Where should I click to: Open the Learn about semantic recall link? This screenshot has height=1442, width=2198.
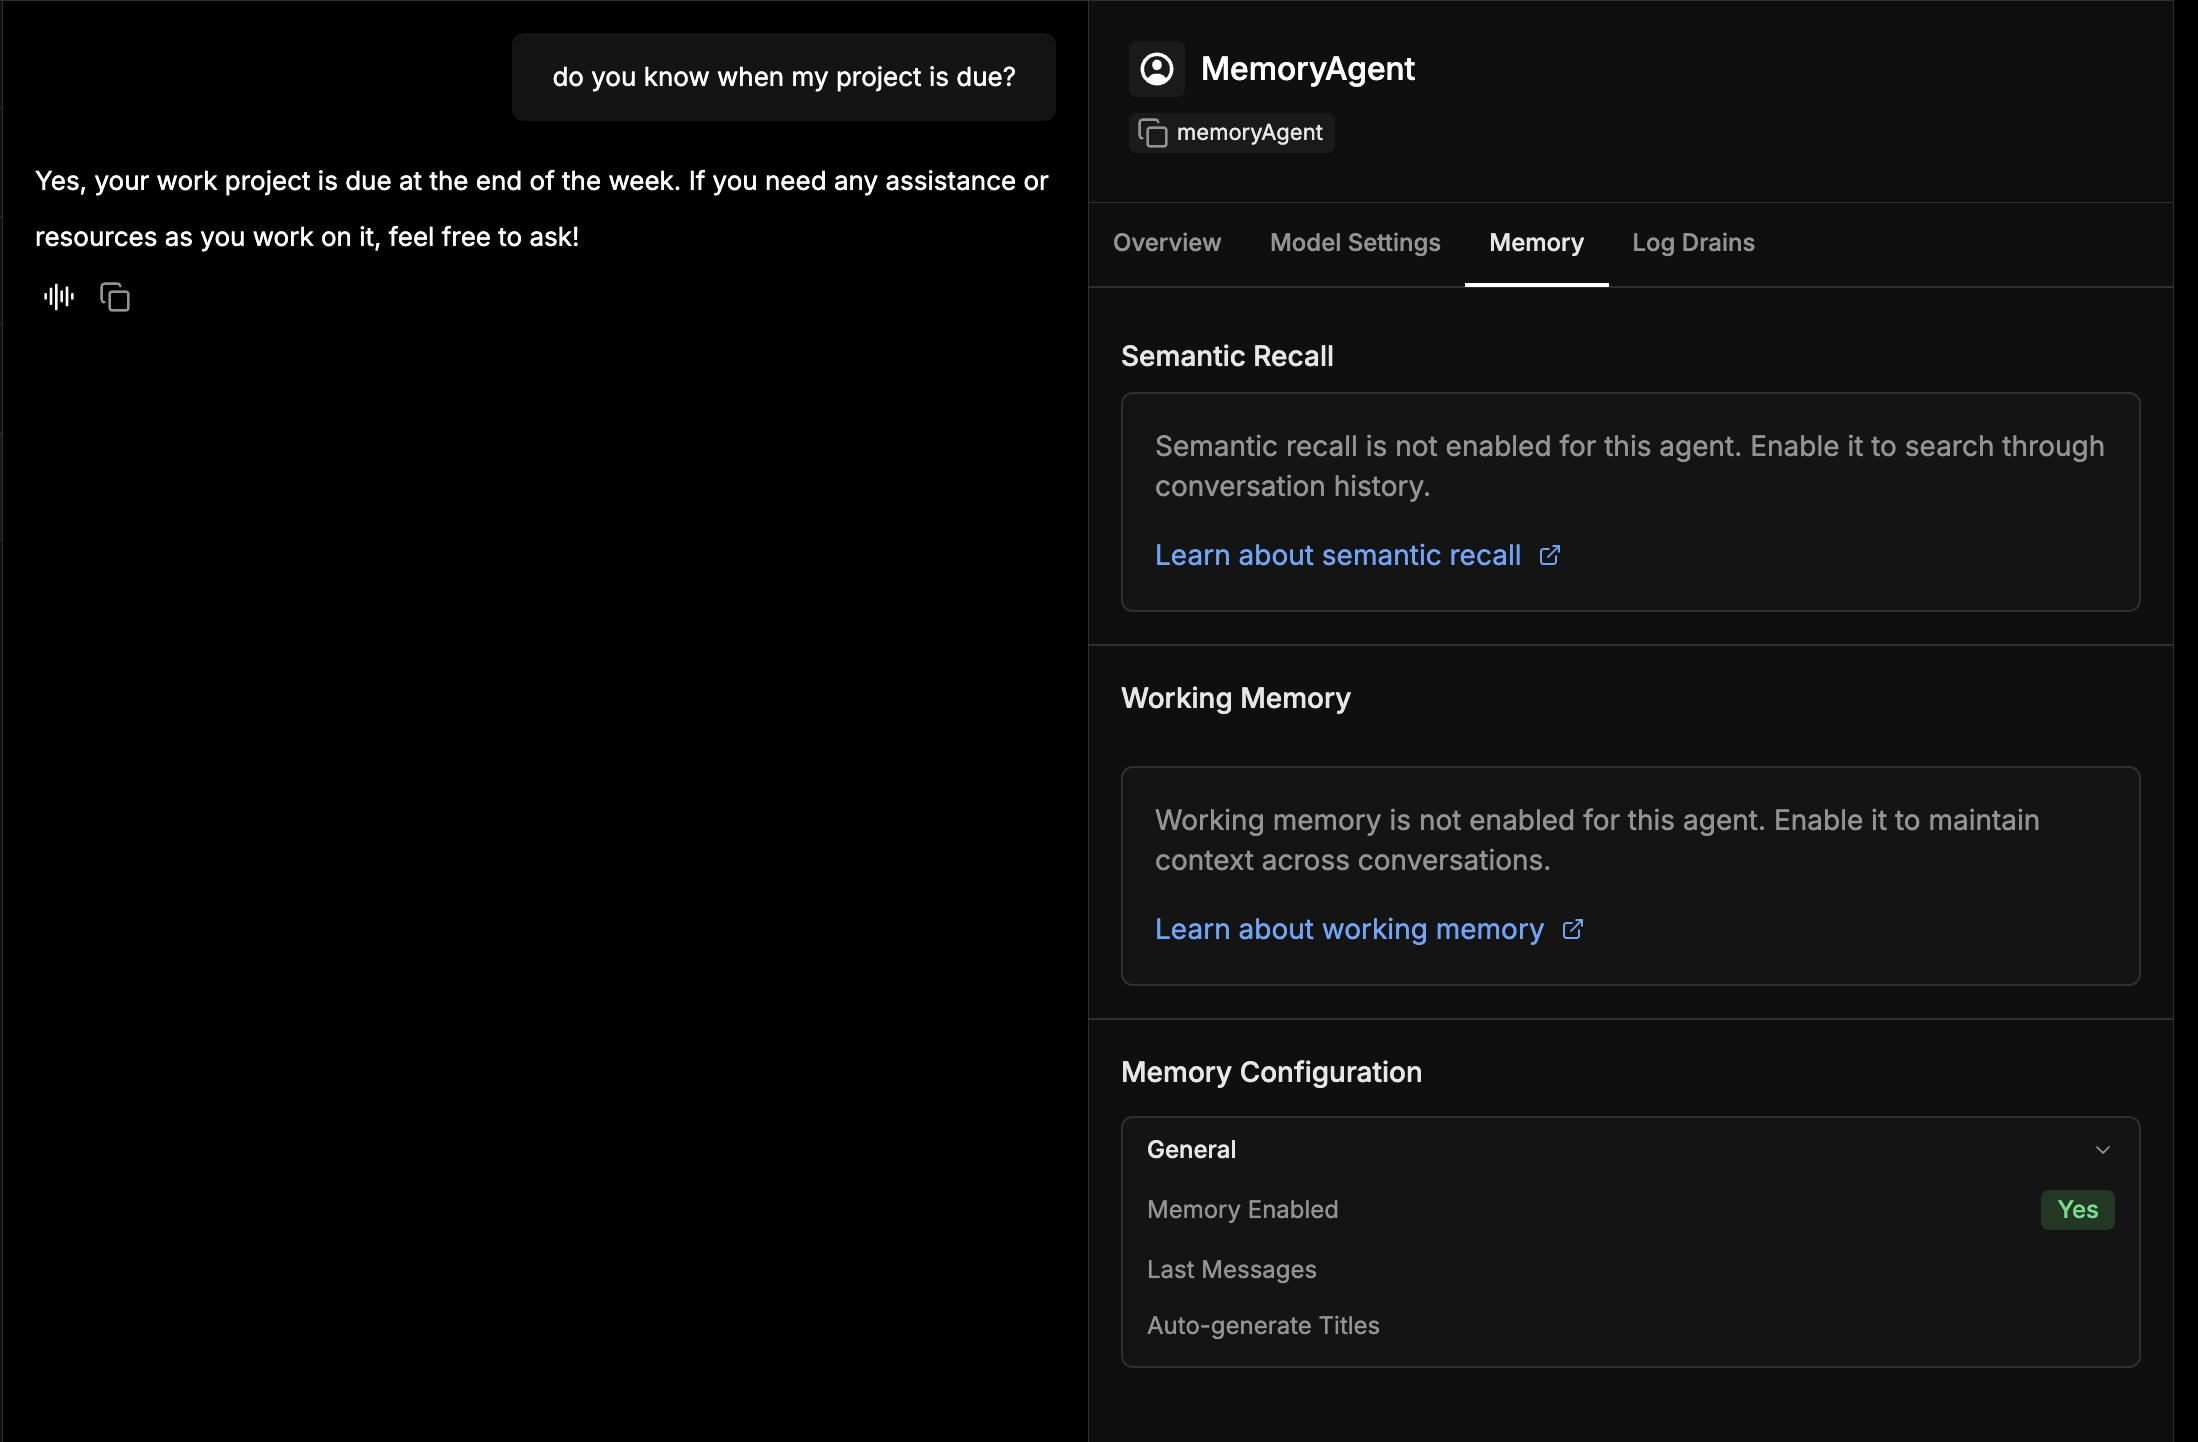1337,556
